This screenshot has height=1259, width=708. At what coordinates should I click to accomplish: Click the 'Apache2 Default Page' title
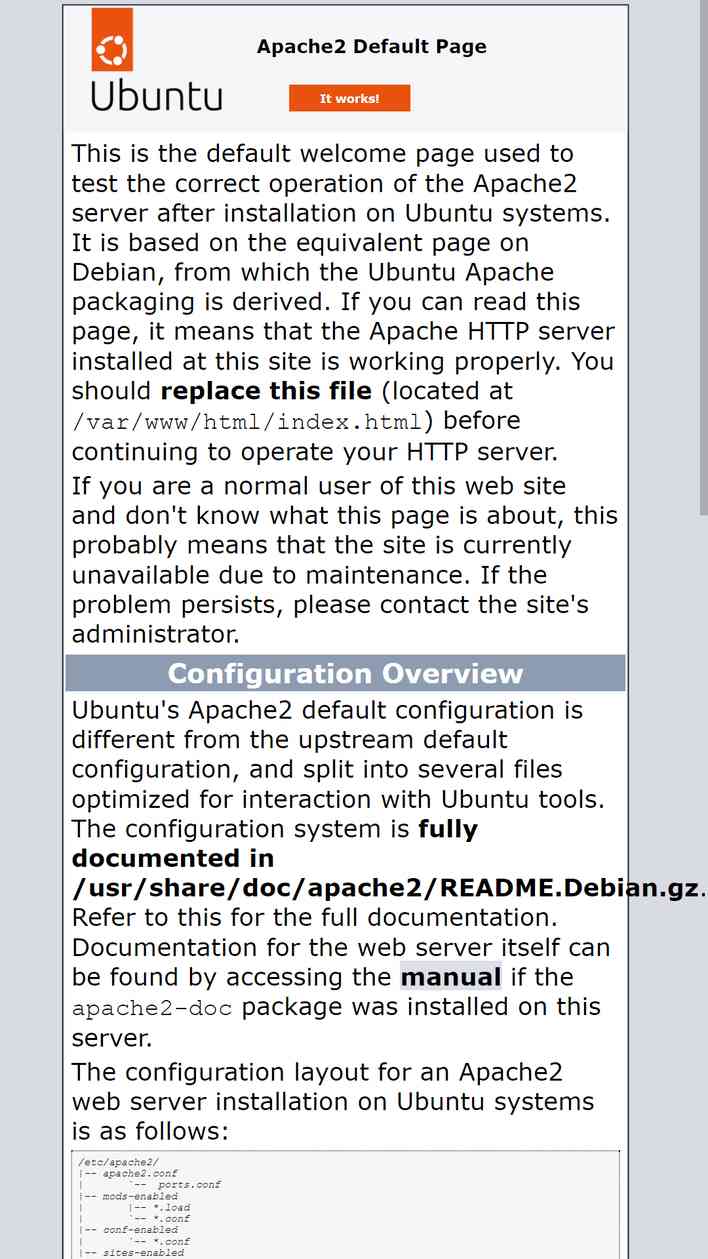pyautogui.click(x=372, y=46)
